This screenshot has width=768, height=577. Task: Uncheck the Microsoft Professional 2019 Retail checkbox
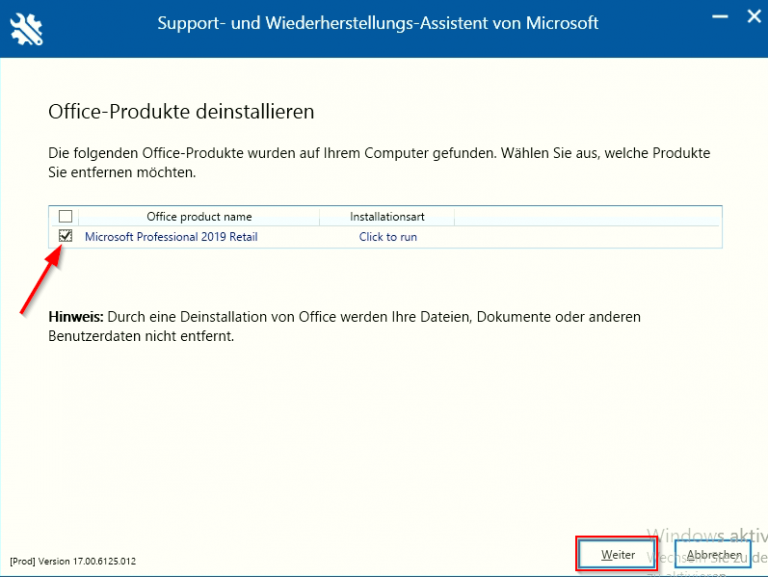click(66, 237)
